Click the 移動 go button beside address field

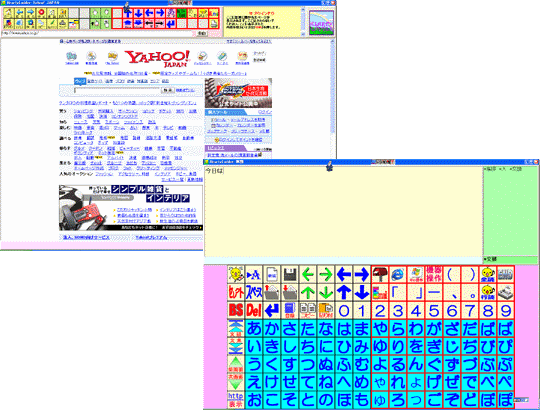coord(202,33)
